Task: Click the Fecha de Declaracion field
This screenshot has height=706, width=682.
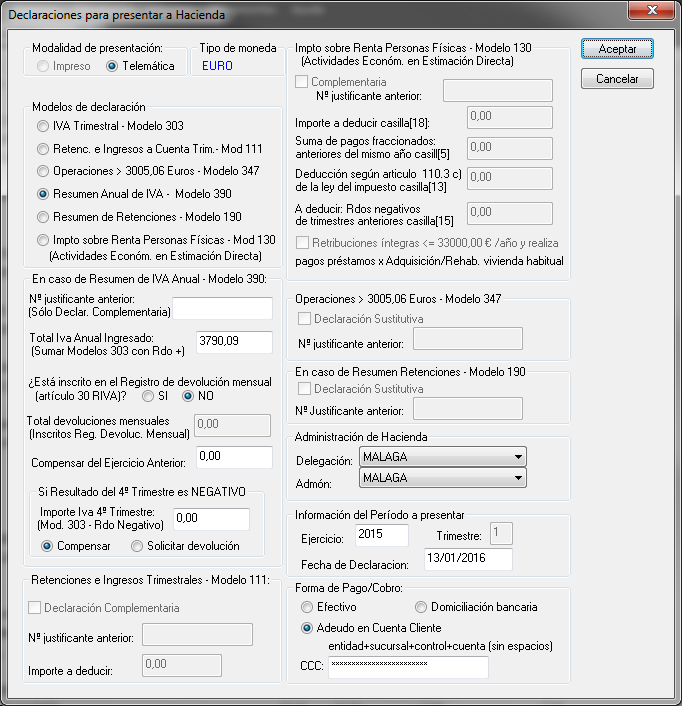Action: click(x=468, y=559)
